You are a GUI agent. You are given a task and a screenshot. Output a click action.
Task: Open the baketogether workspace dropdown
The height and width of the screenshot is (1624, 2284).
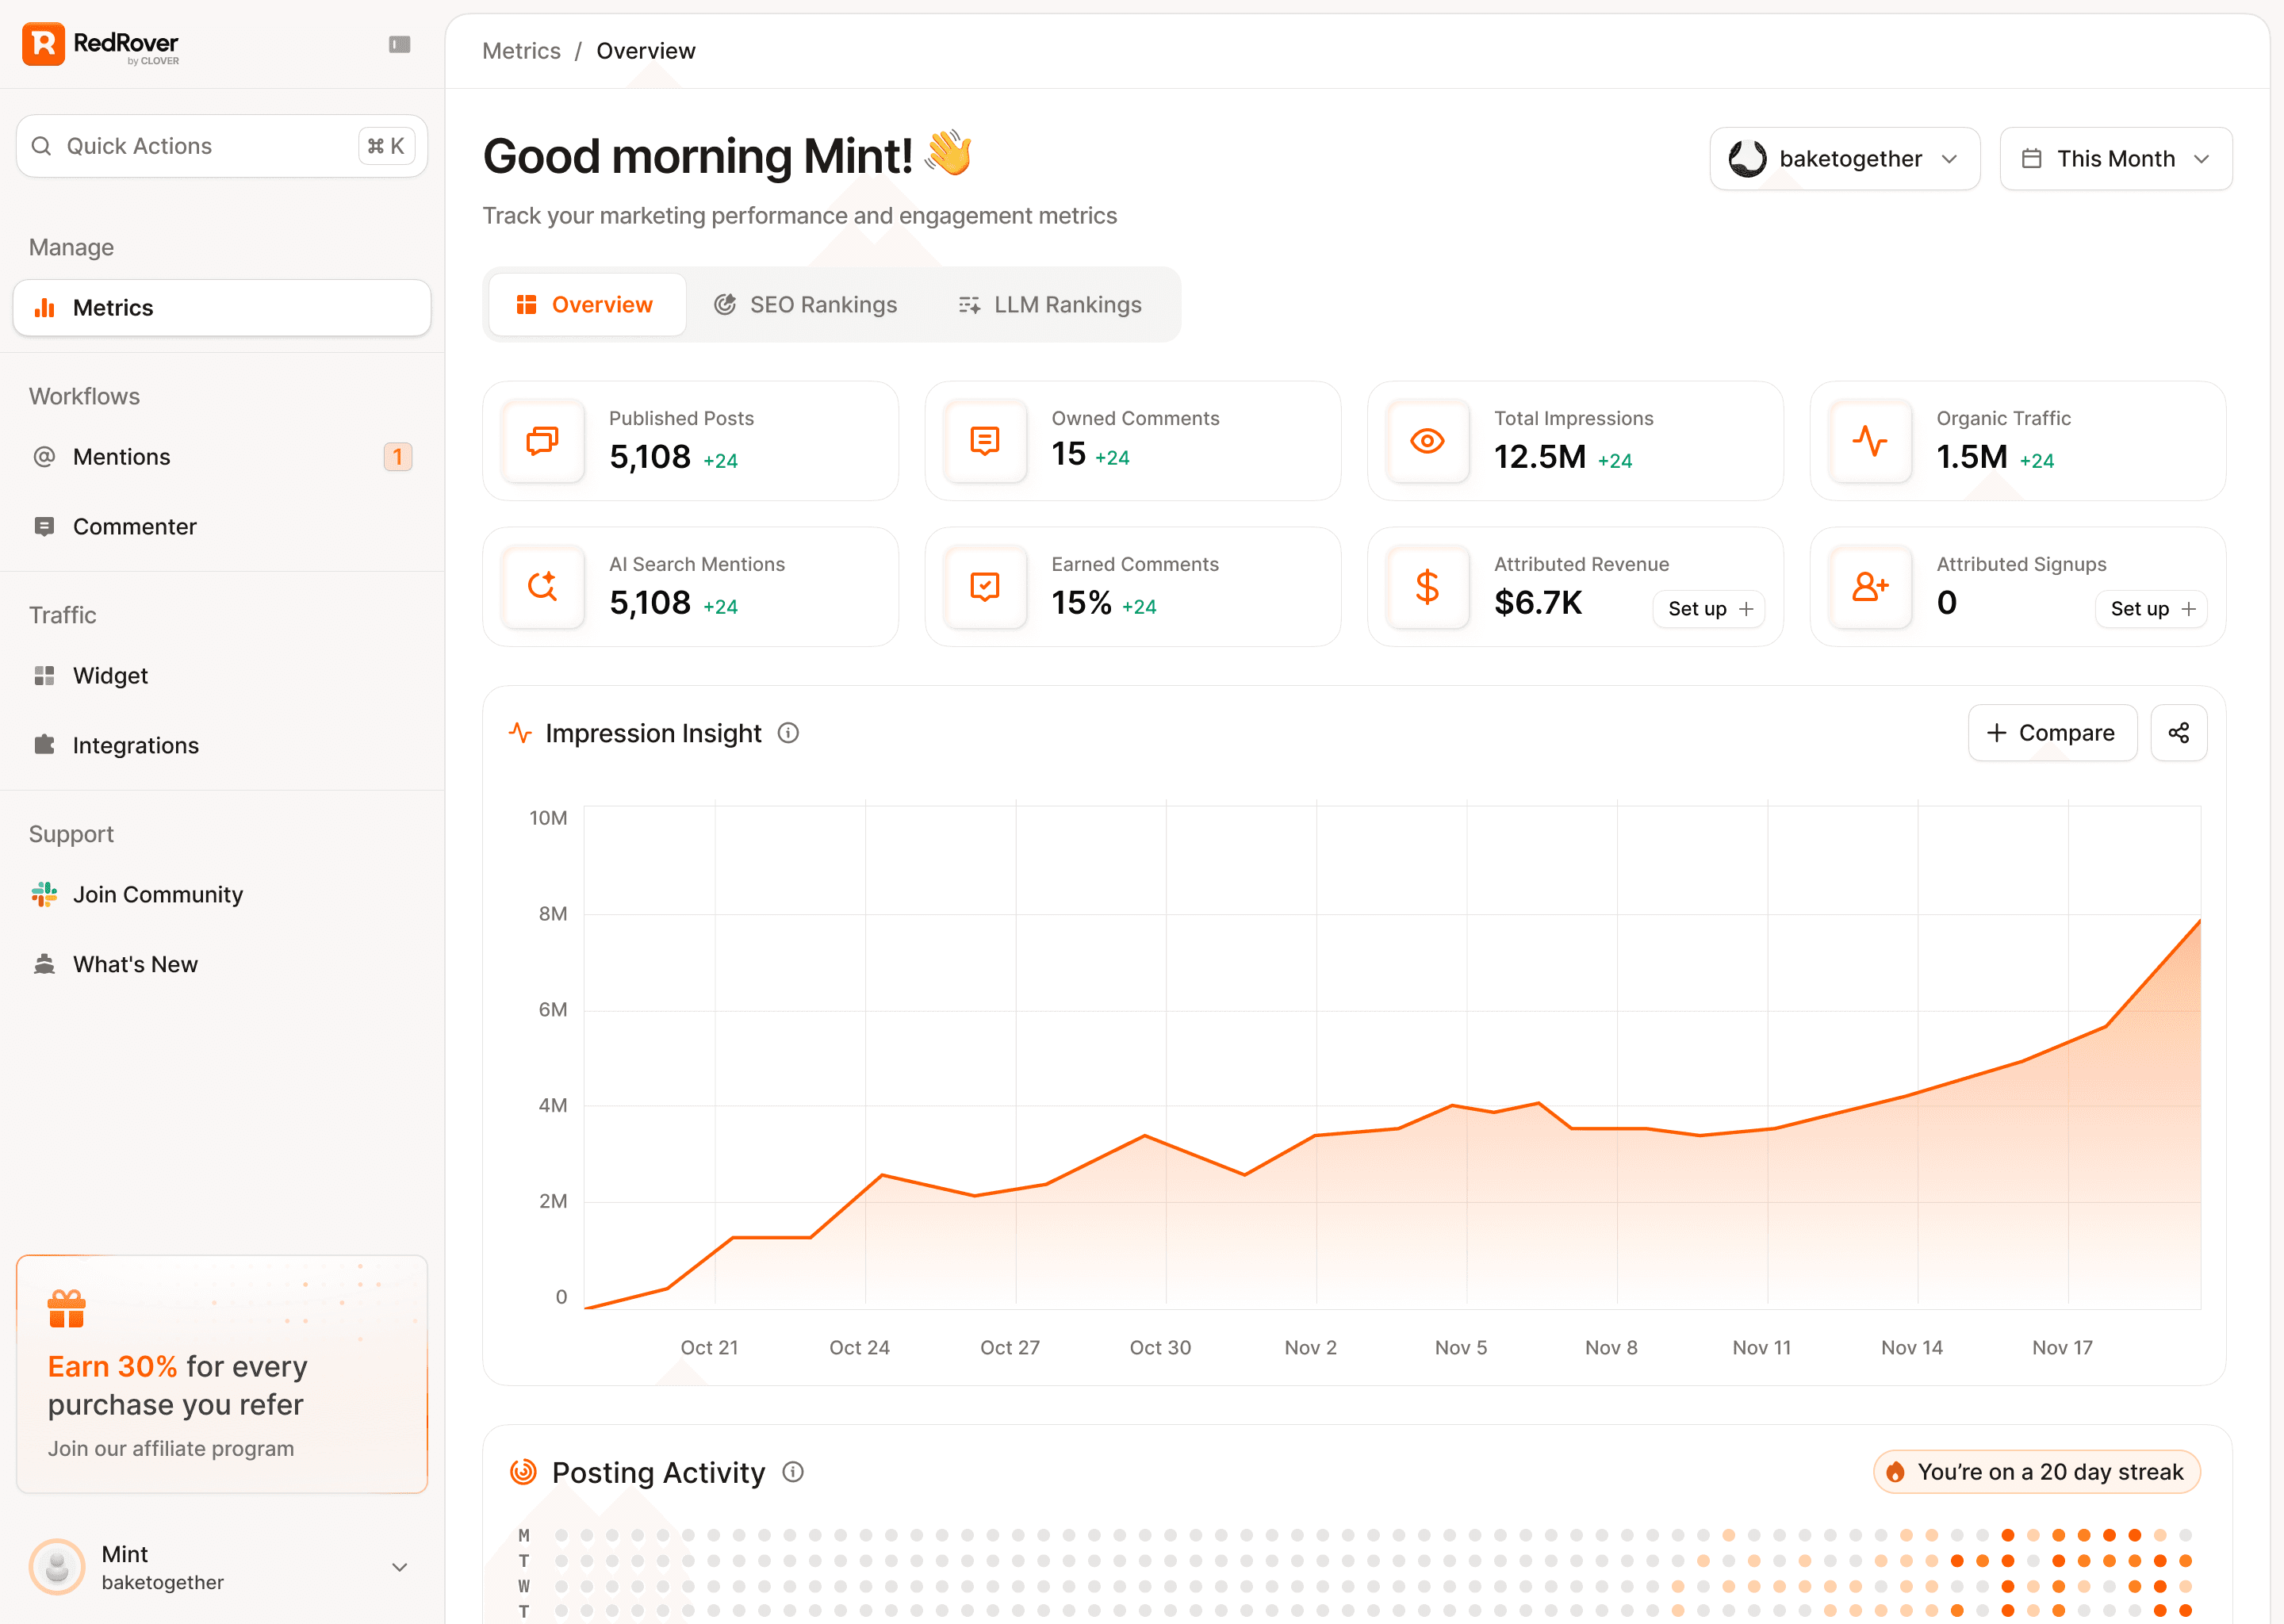(x=1844, y=159)
